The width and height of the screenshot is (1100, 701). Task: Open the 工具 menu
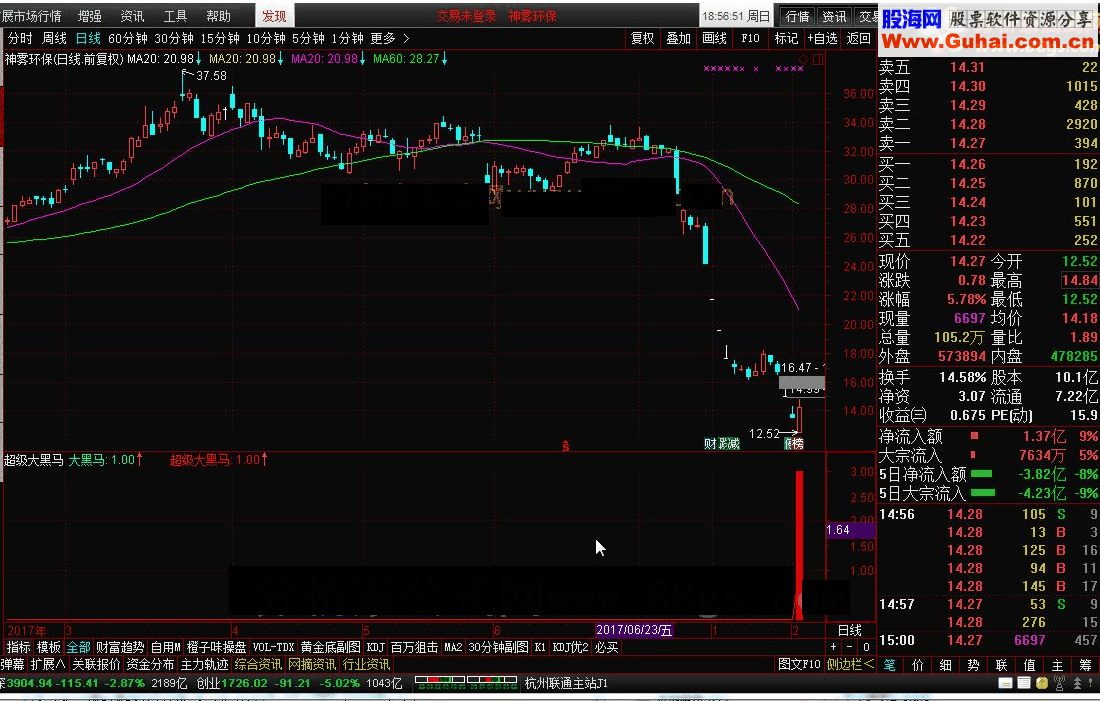click(175, 15)
